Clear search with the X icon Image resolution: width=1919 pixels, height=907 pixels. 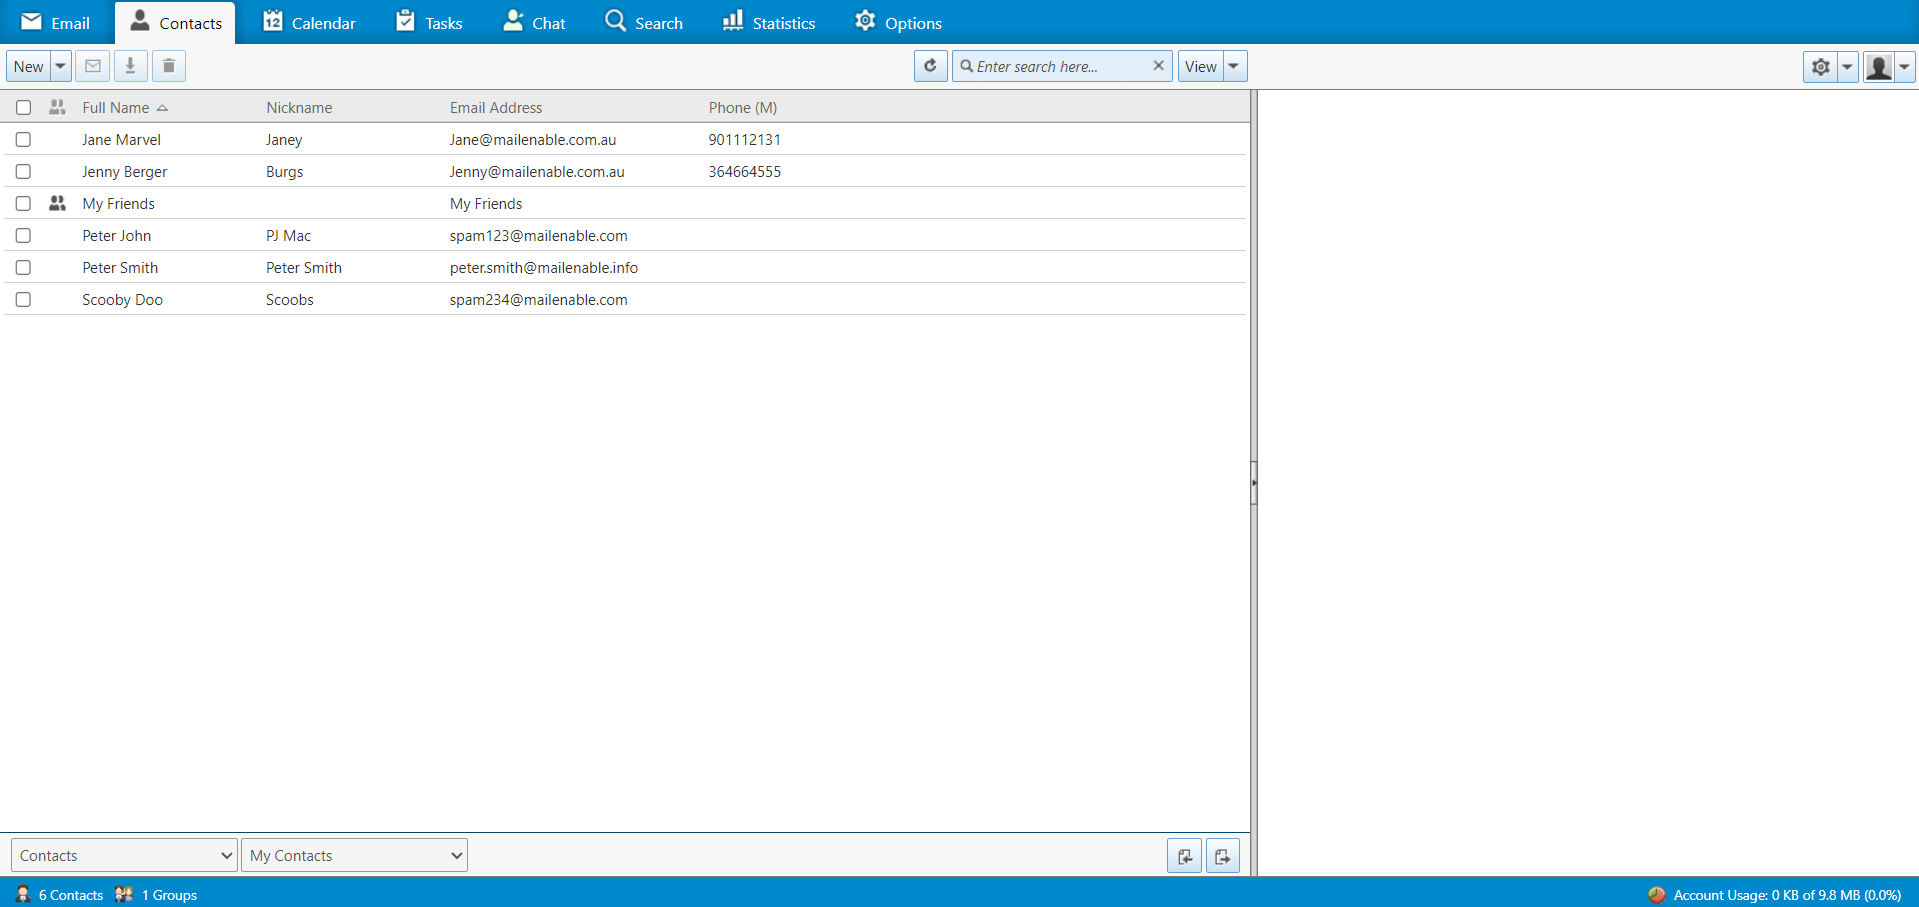click(x=1158, y=66)
